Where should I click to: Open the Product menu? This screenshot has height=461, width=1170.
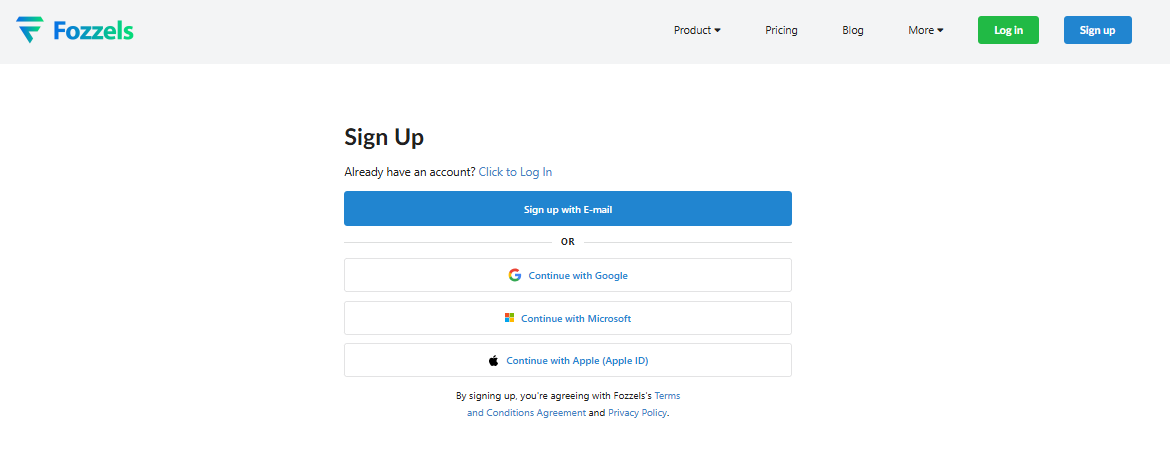[x=692, y=30]
